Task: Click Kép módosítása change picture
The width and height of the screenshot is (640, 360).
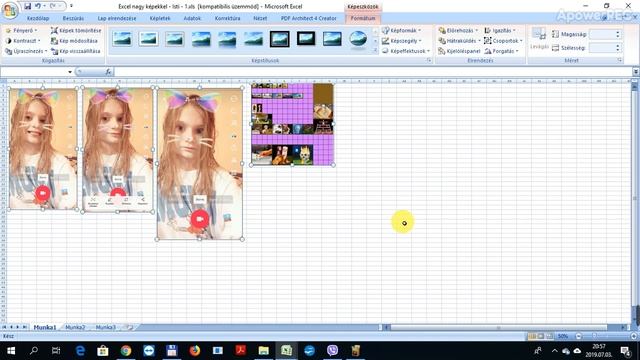Action: coord(74,41)
